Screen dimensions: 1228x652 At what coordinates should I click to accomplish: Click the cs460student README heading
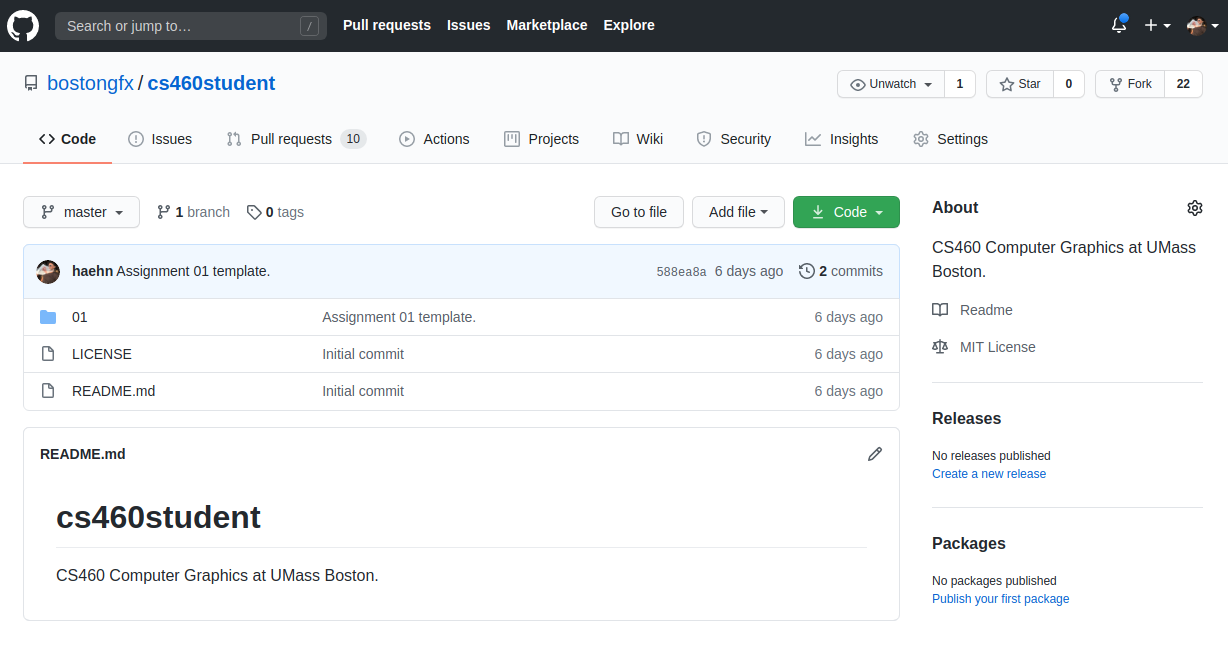point(158,517)
